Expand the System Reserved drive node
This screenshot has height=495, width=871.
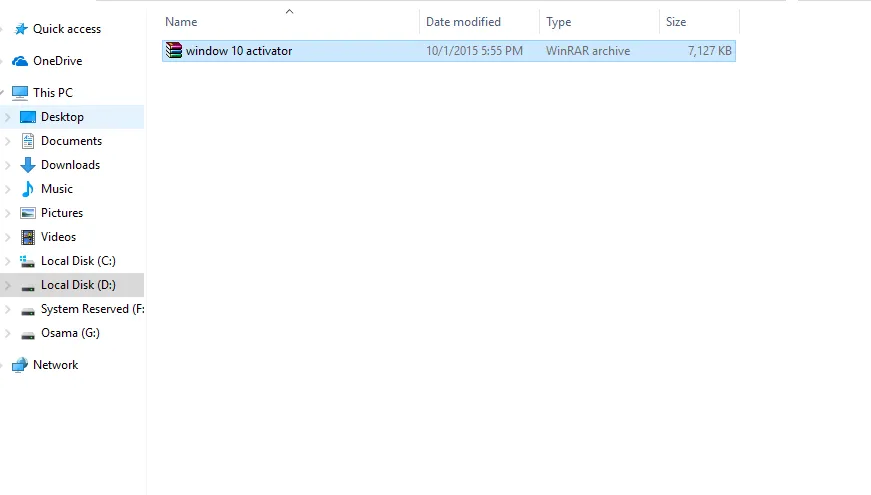tap(8, 309)
